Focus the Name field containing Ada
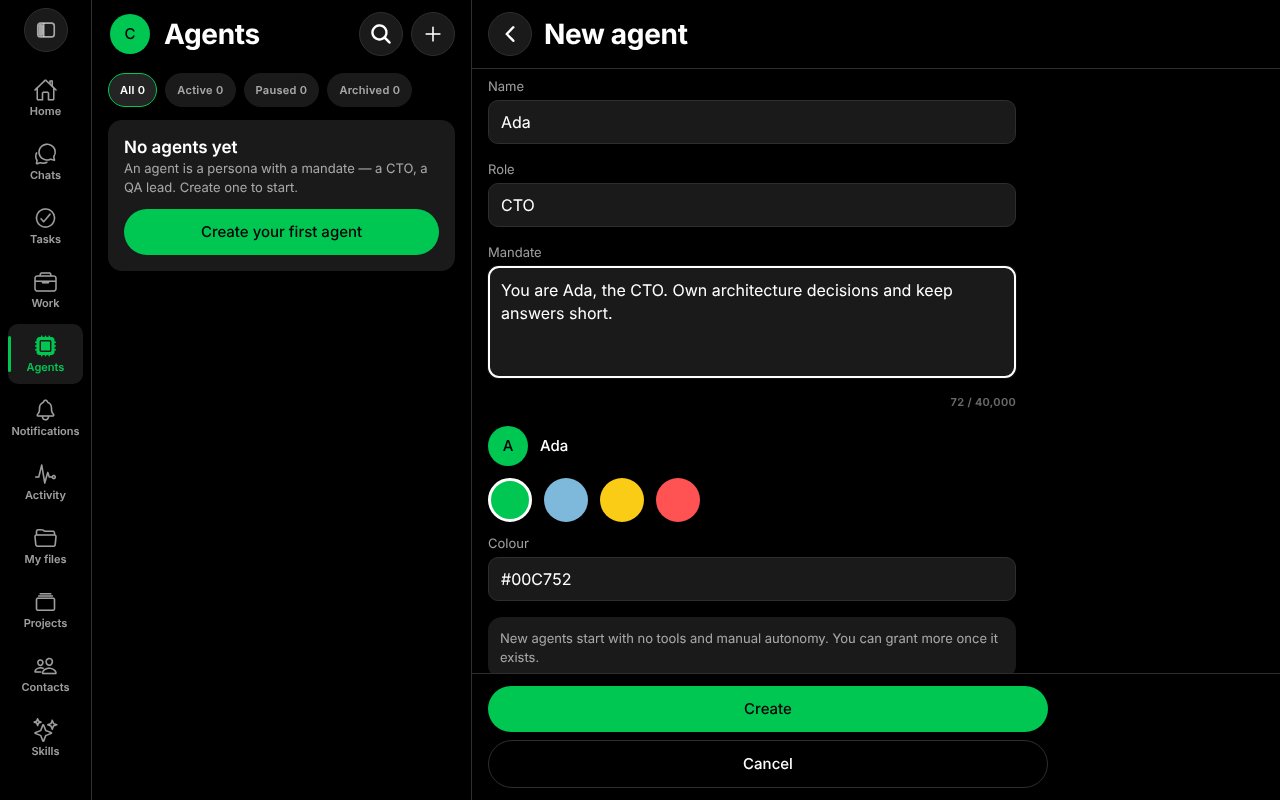Viewport: 1280px width, 800px height. [752, 122]
